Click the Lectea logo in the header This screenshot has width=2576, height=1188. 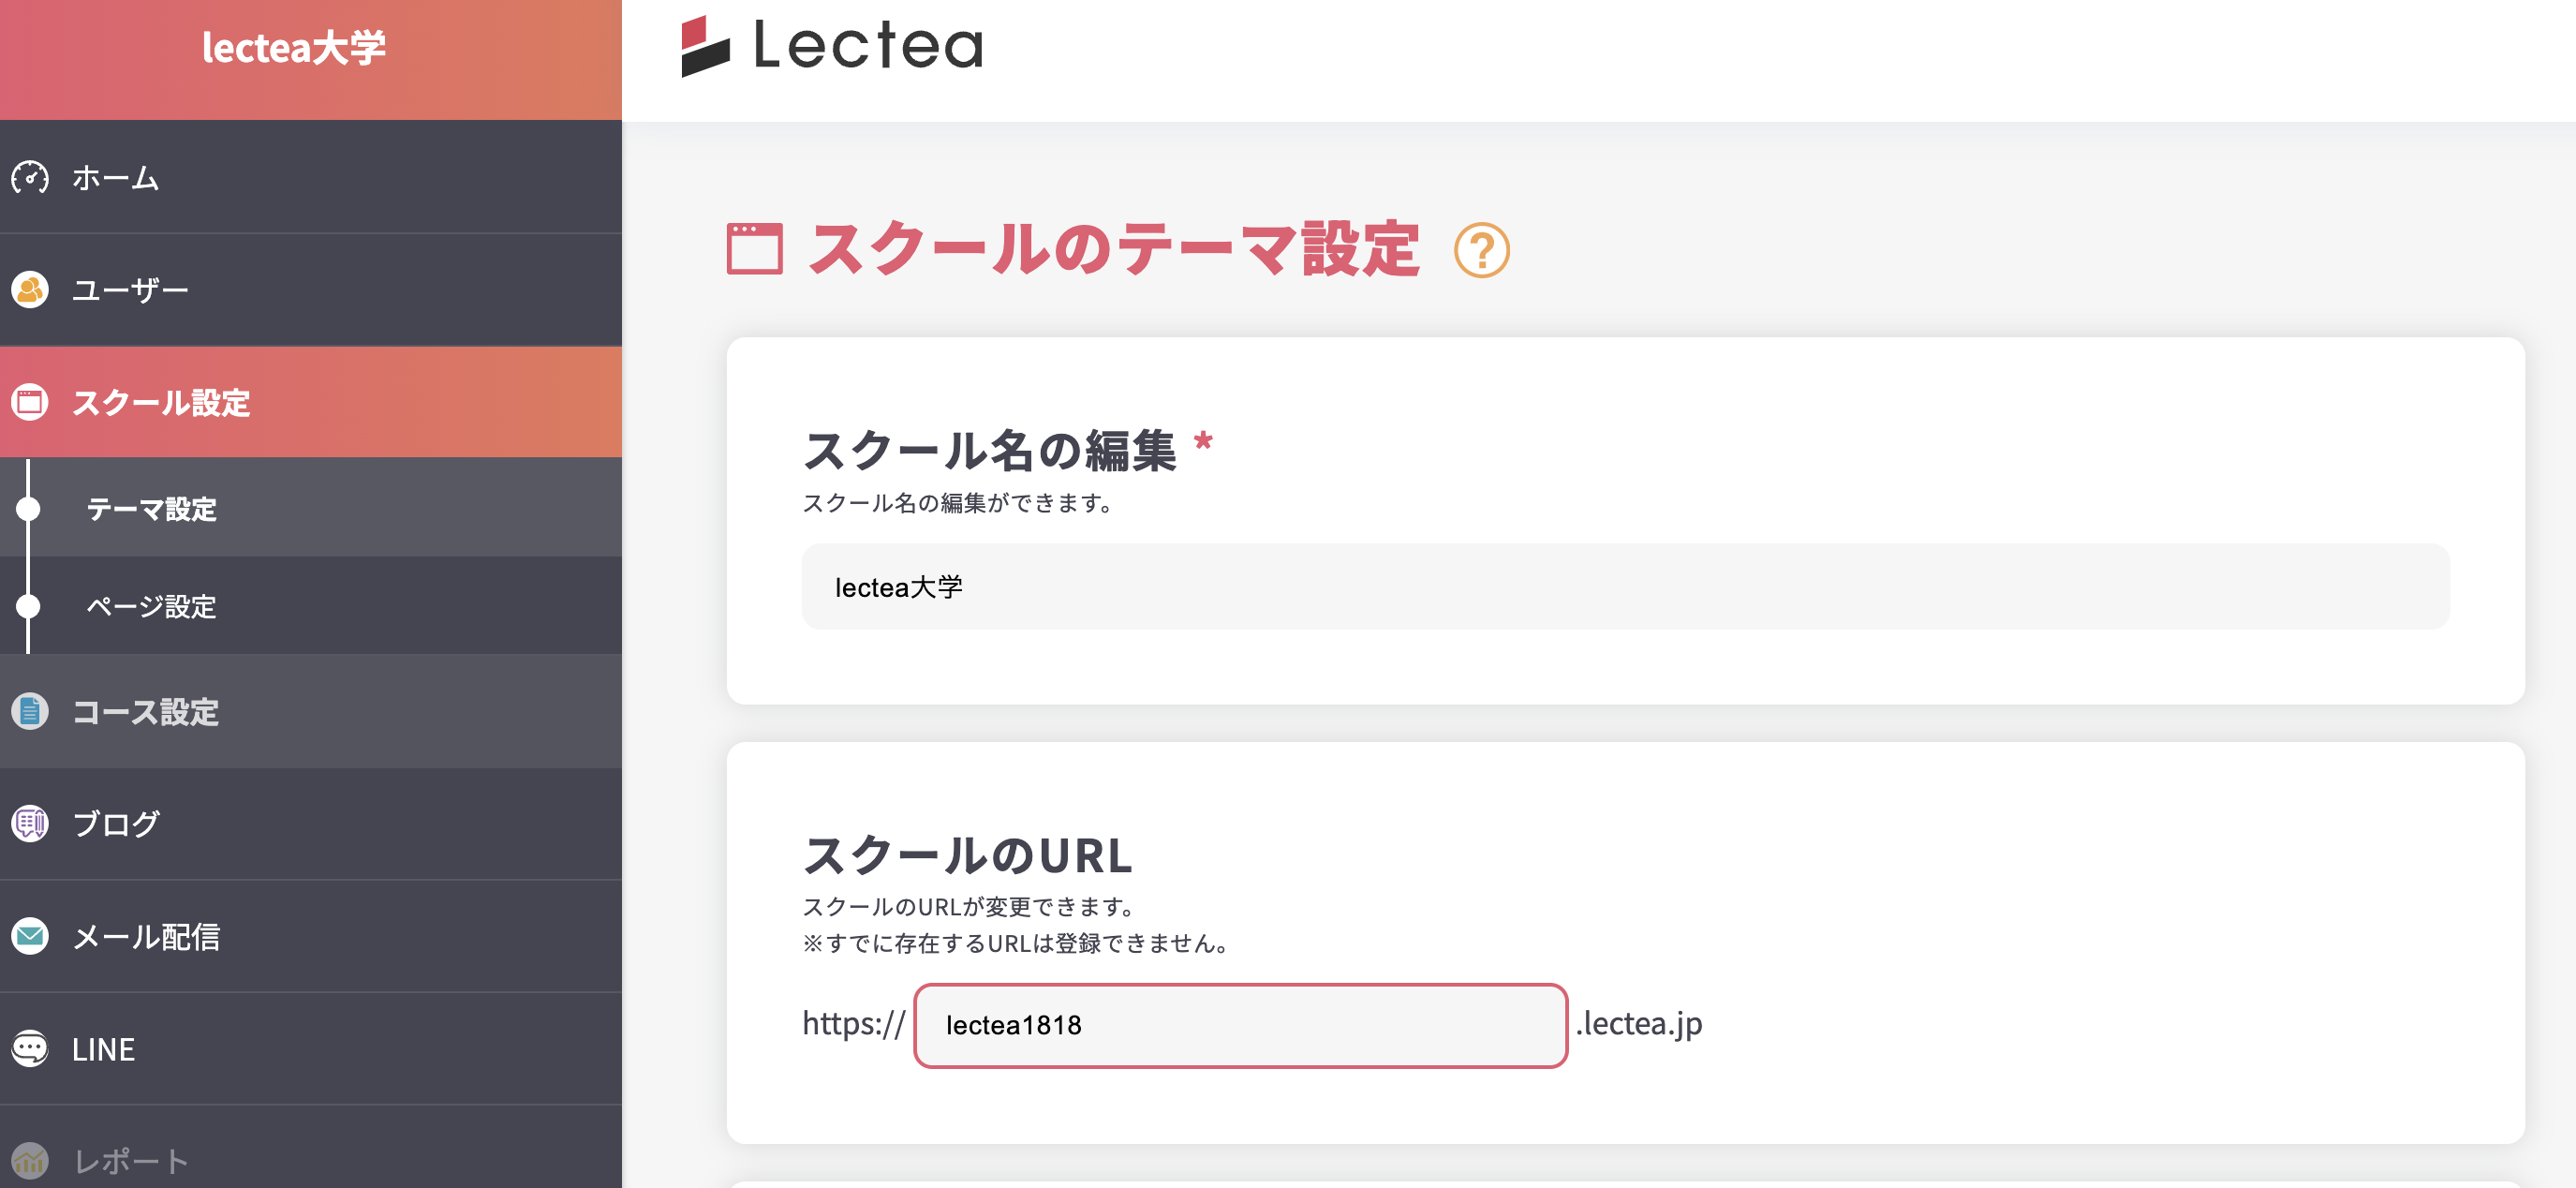(830, 47)
